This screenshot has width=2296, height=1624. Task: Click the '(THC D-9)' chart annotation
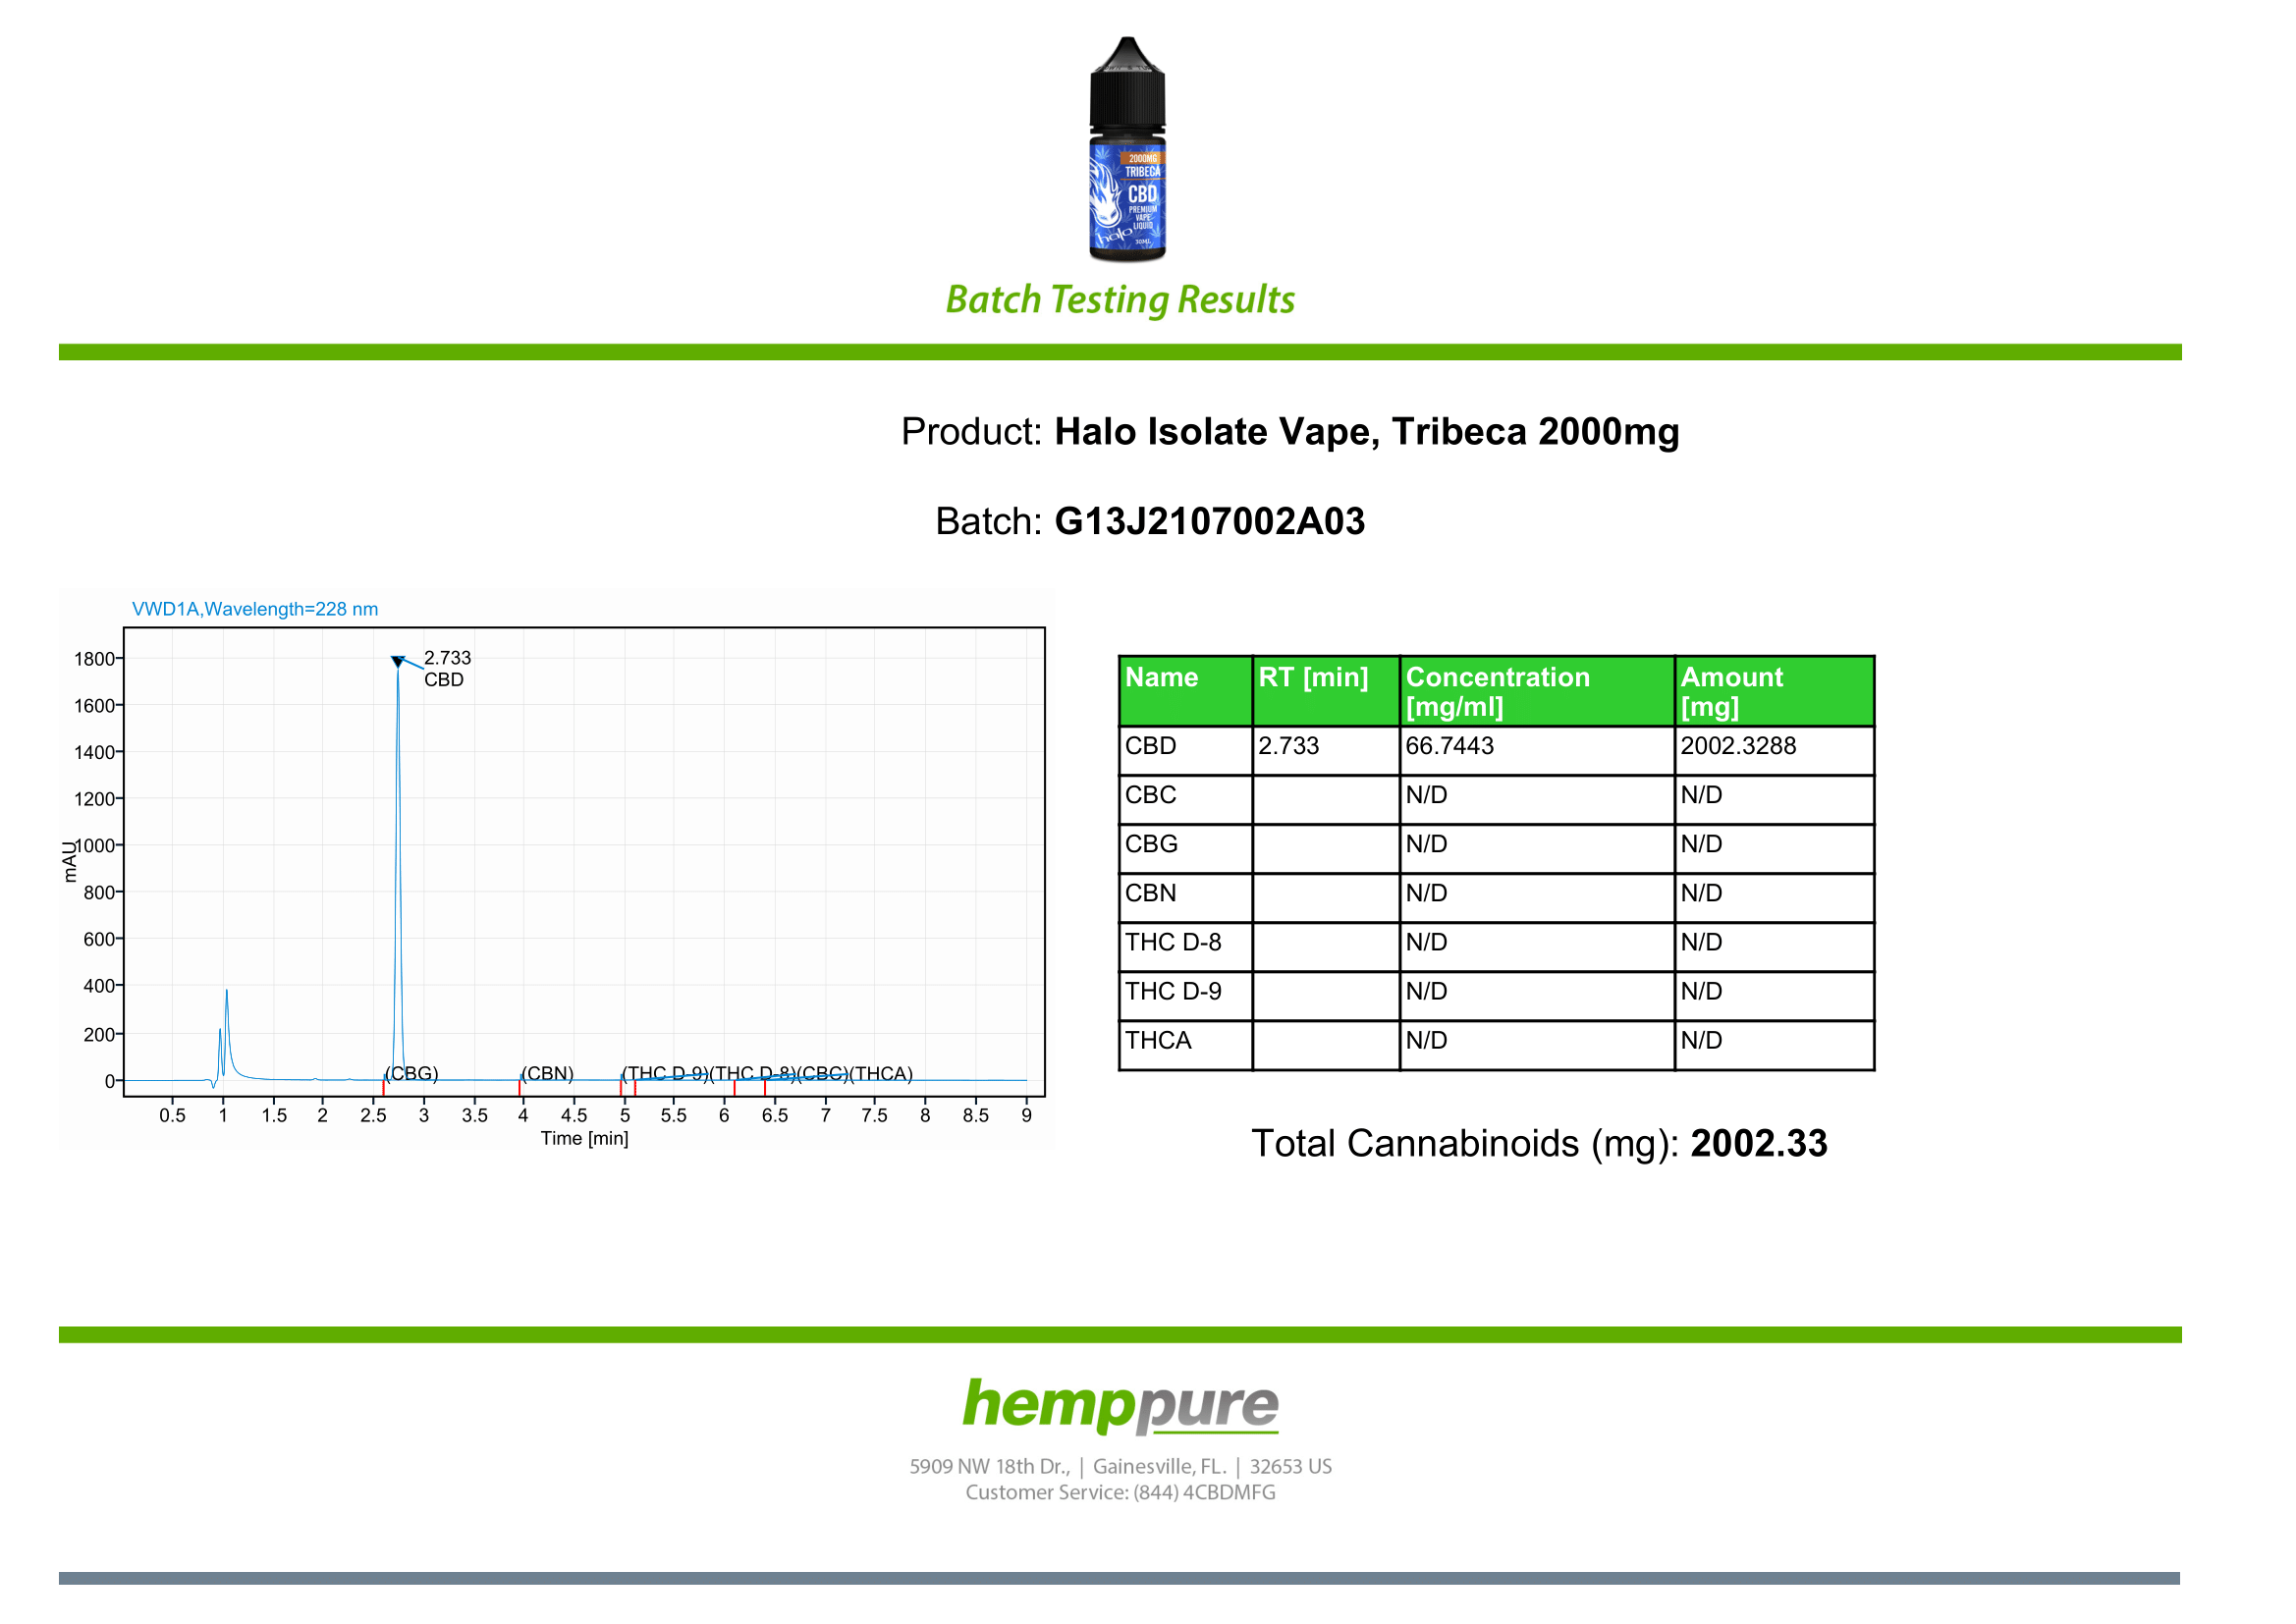[x=665, y=1073]
